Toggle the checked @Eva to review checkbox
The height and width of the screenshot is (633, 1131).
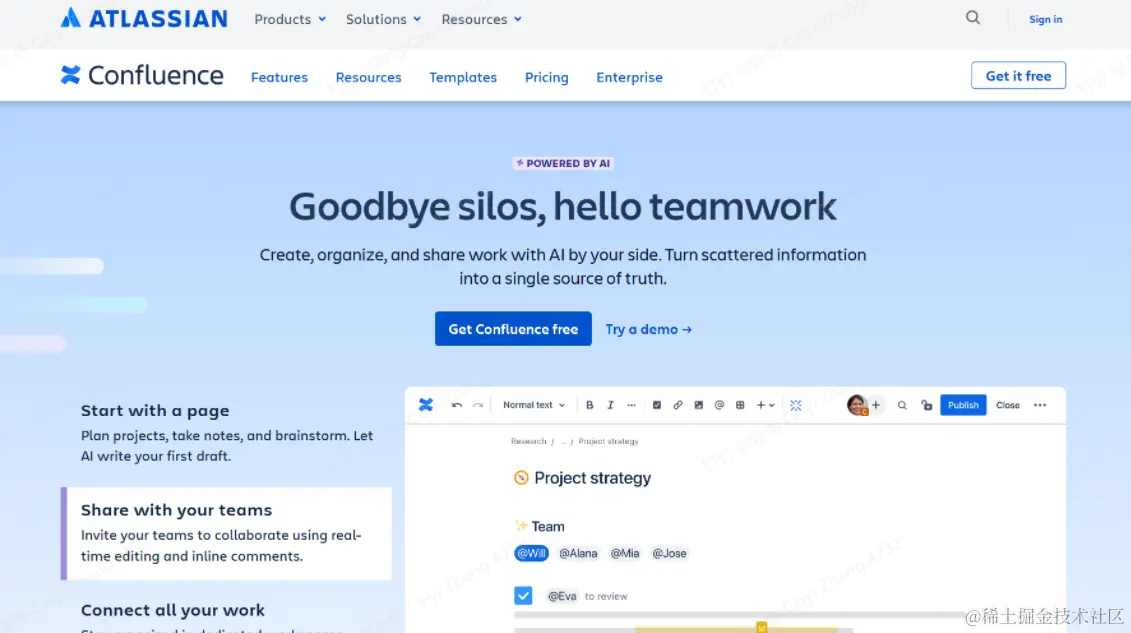(523, 596)
